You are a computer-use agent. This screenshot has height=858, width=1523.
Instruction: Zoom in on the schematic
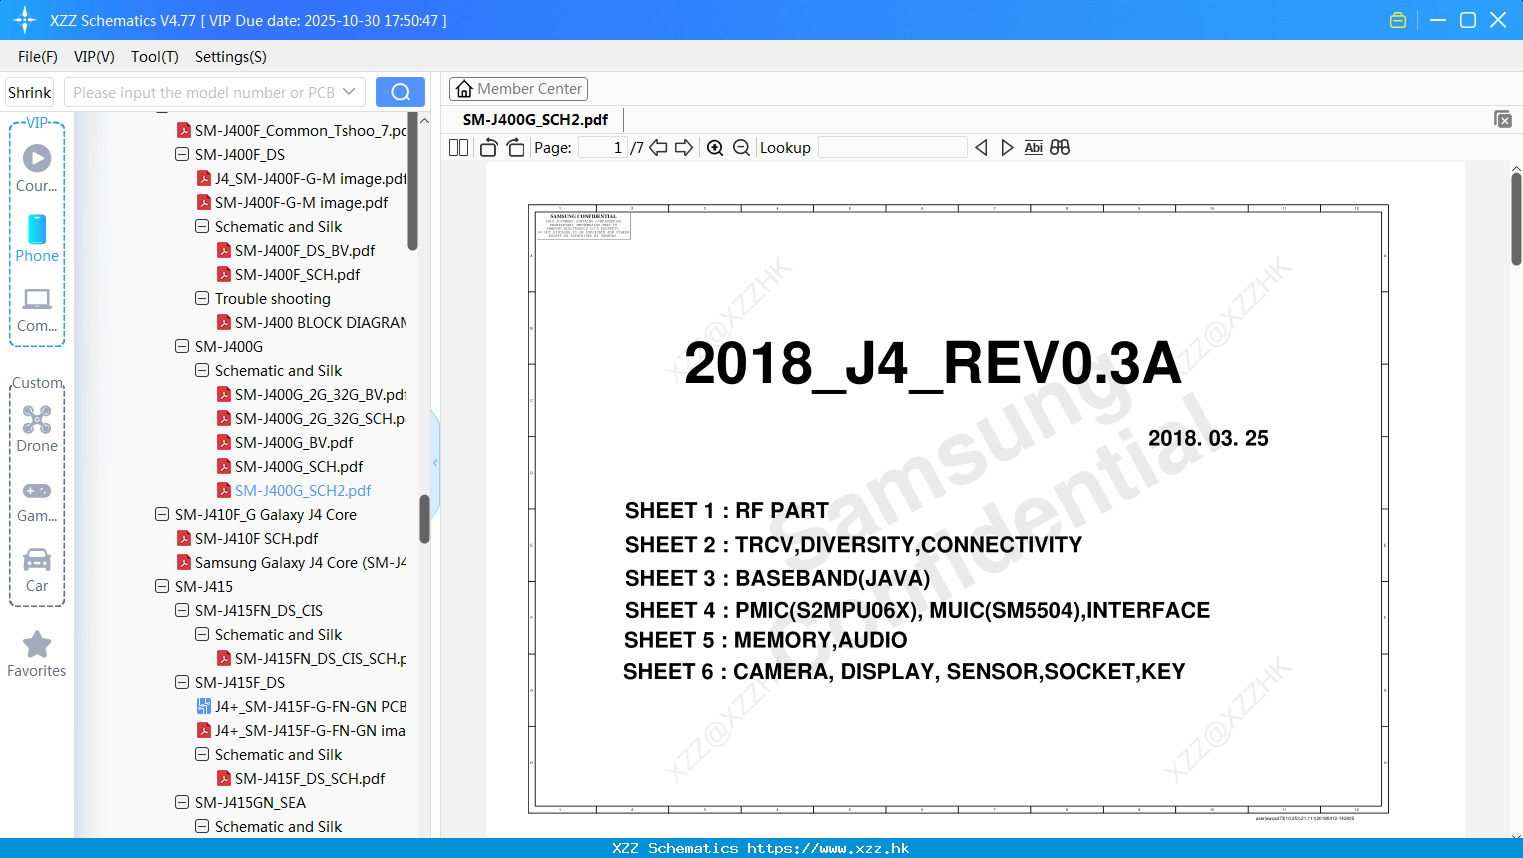(715, 147)
